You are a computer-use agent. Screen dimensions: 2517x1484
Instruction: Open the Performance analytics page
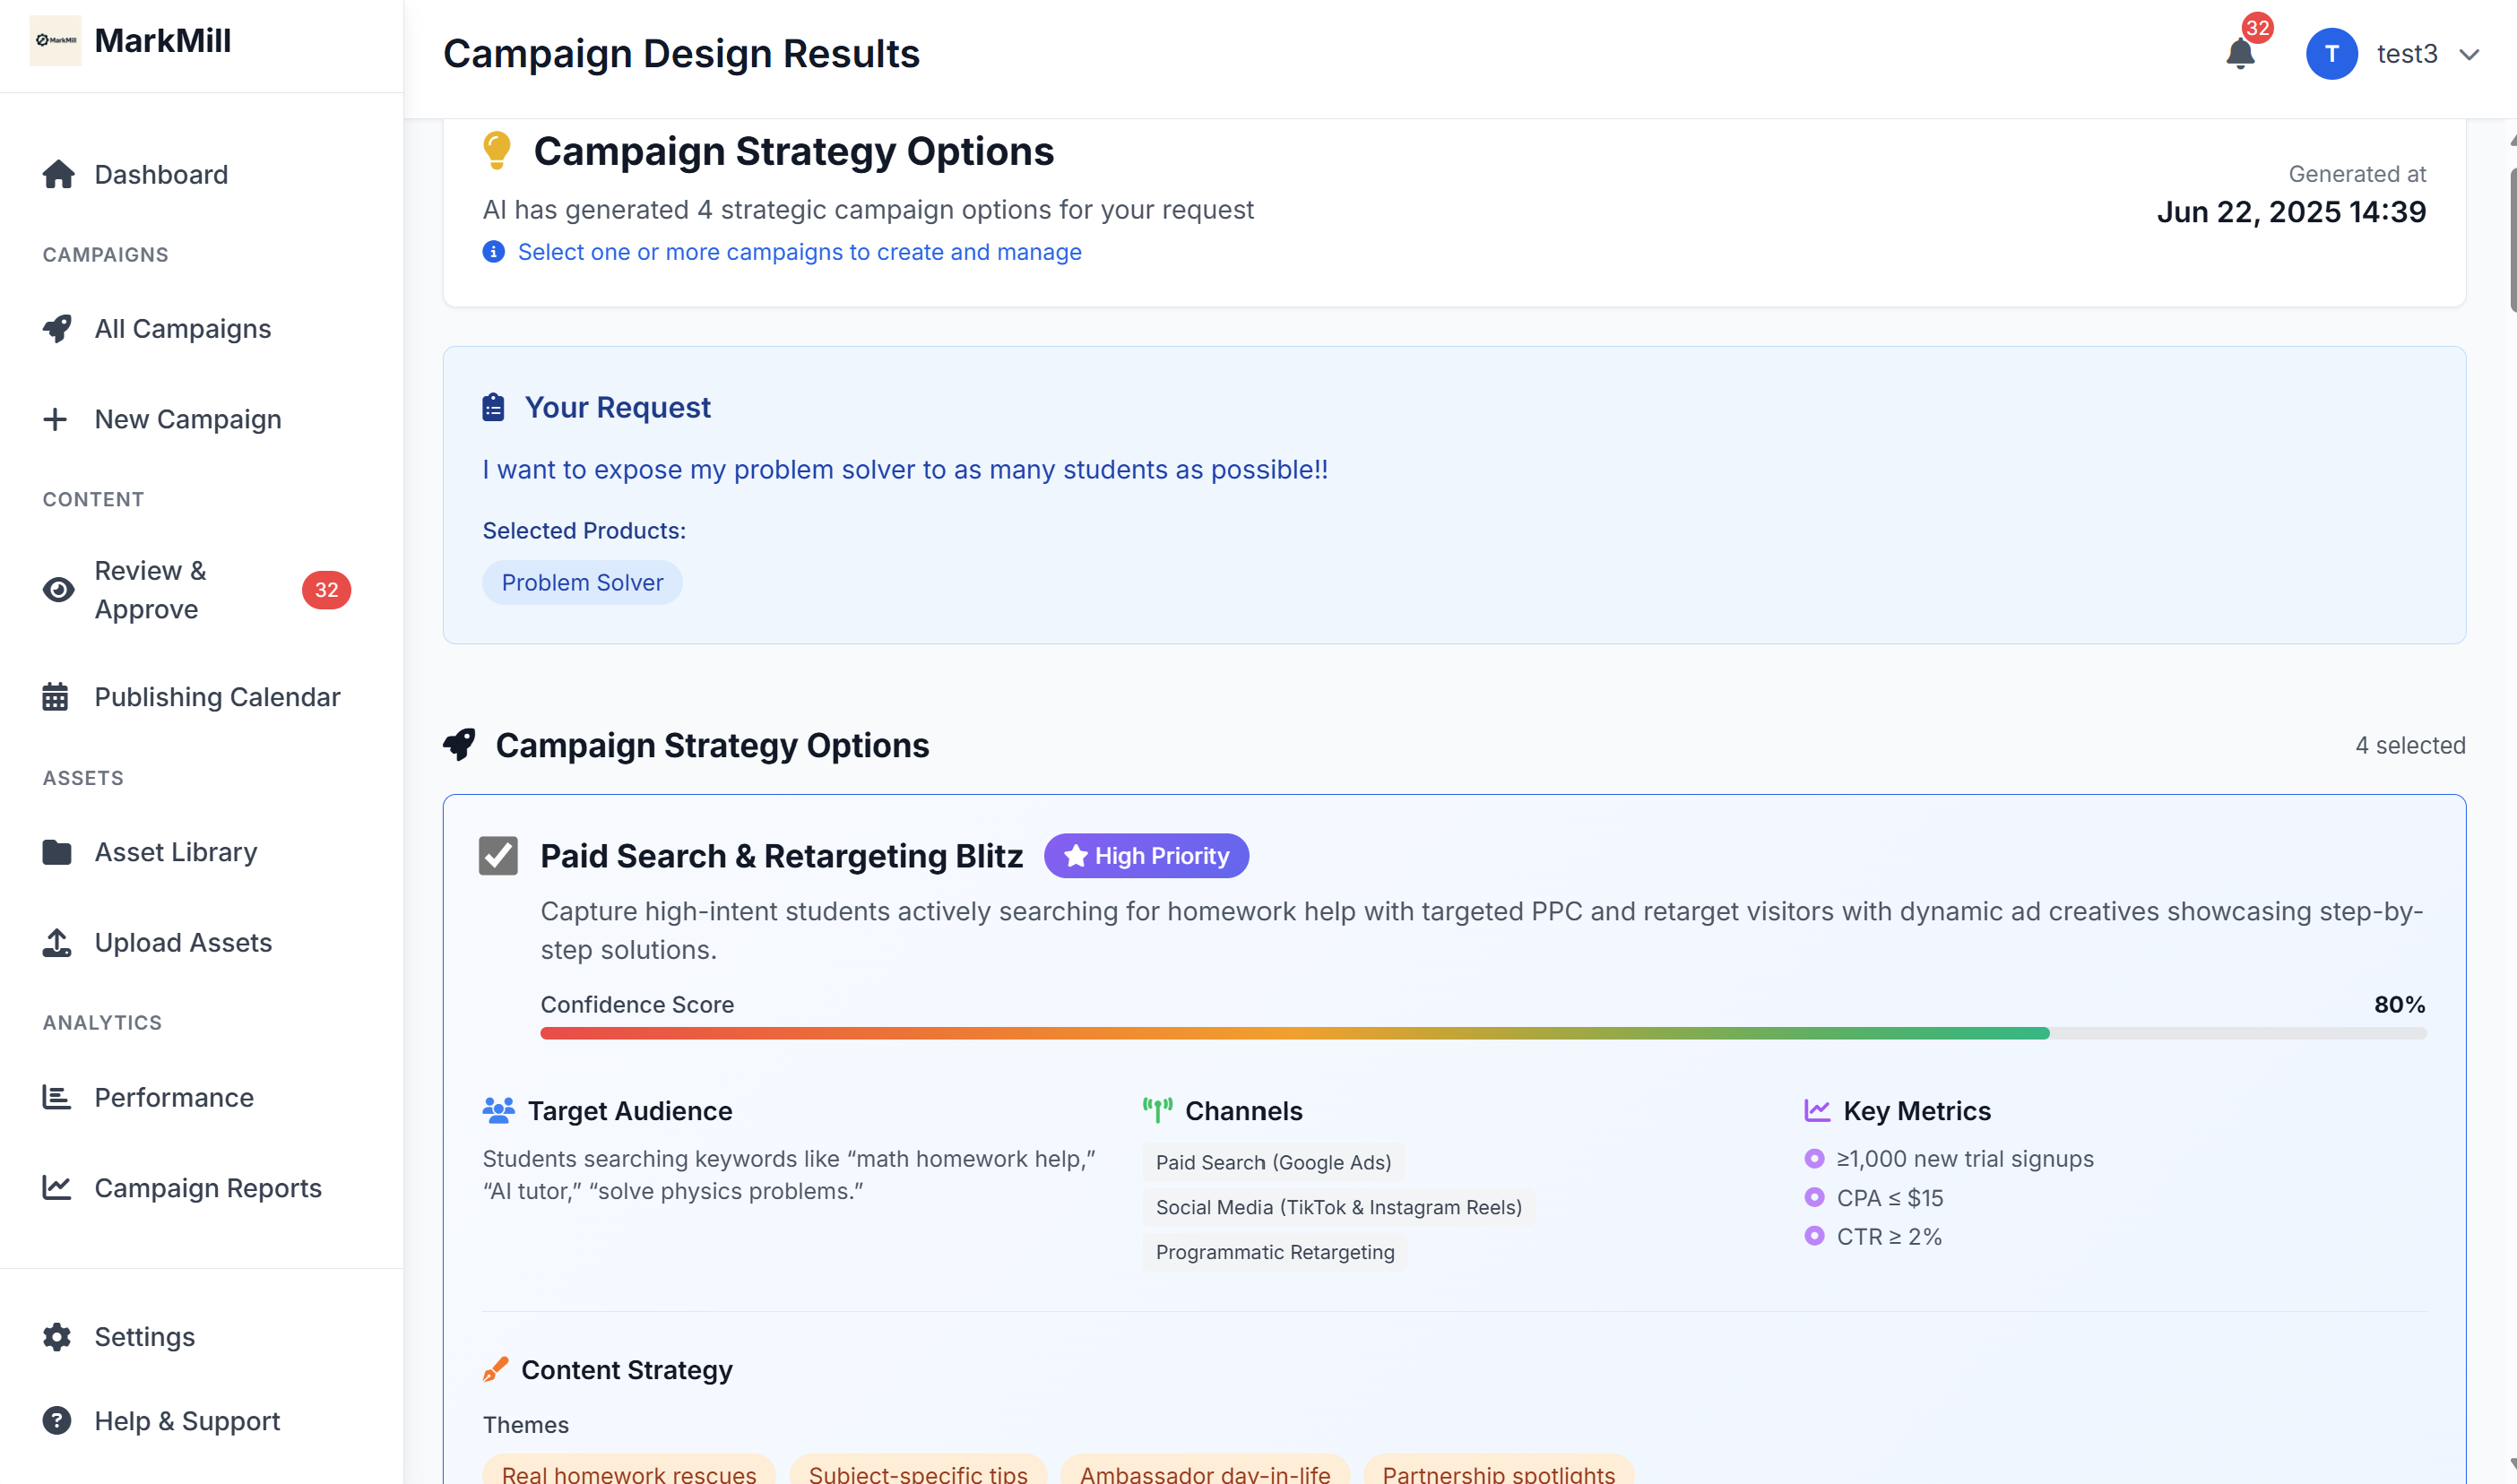tap(174, 1097)
